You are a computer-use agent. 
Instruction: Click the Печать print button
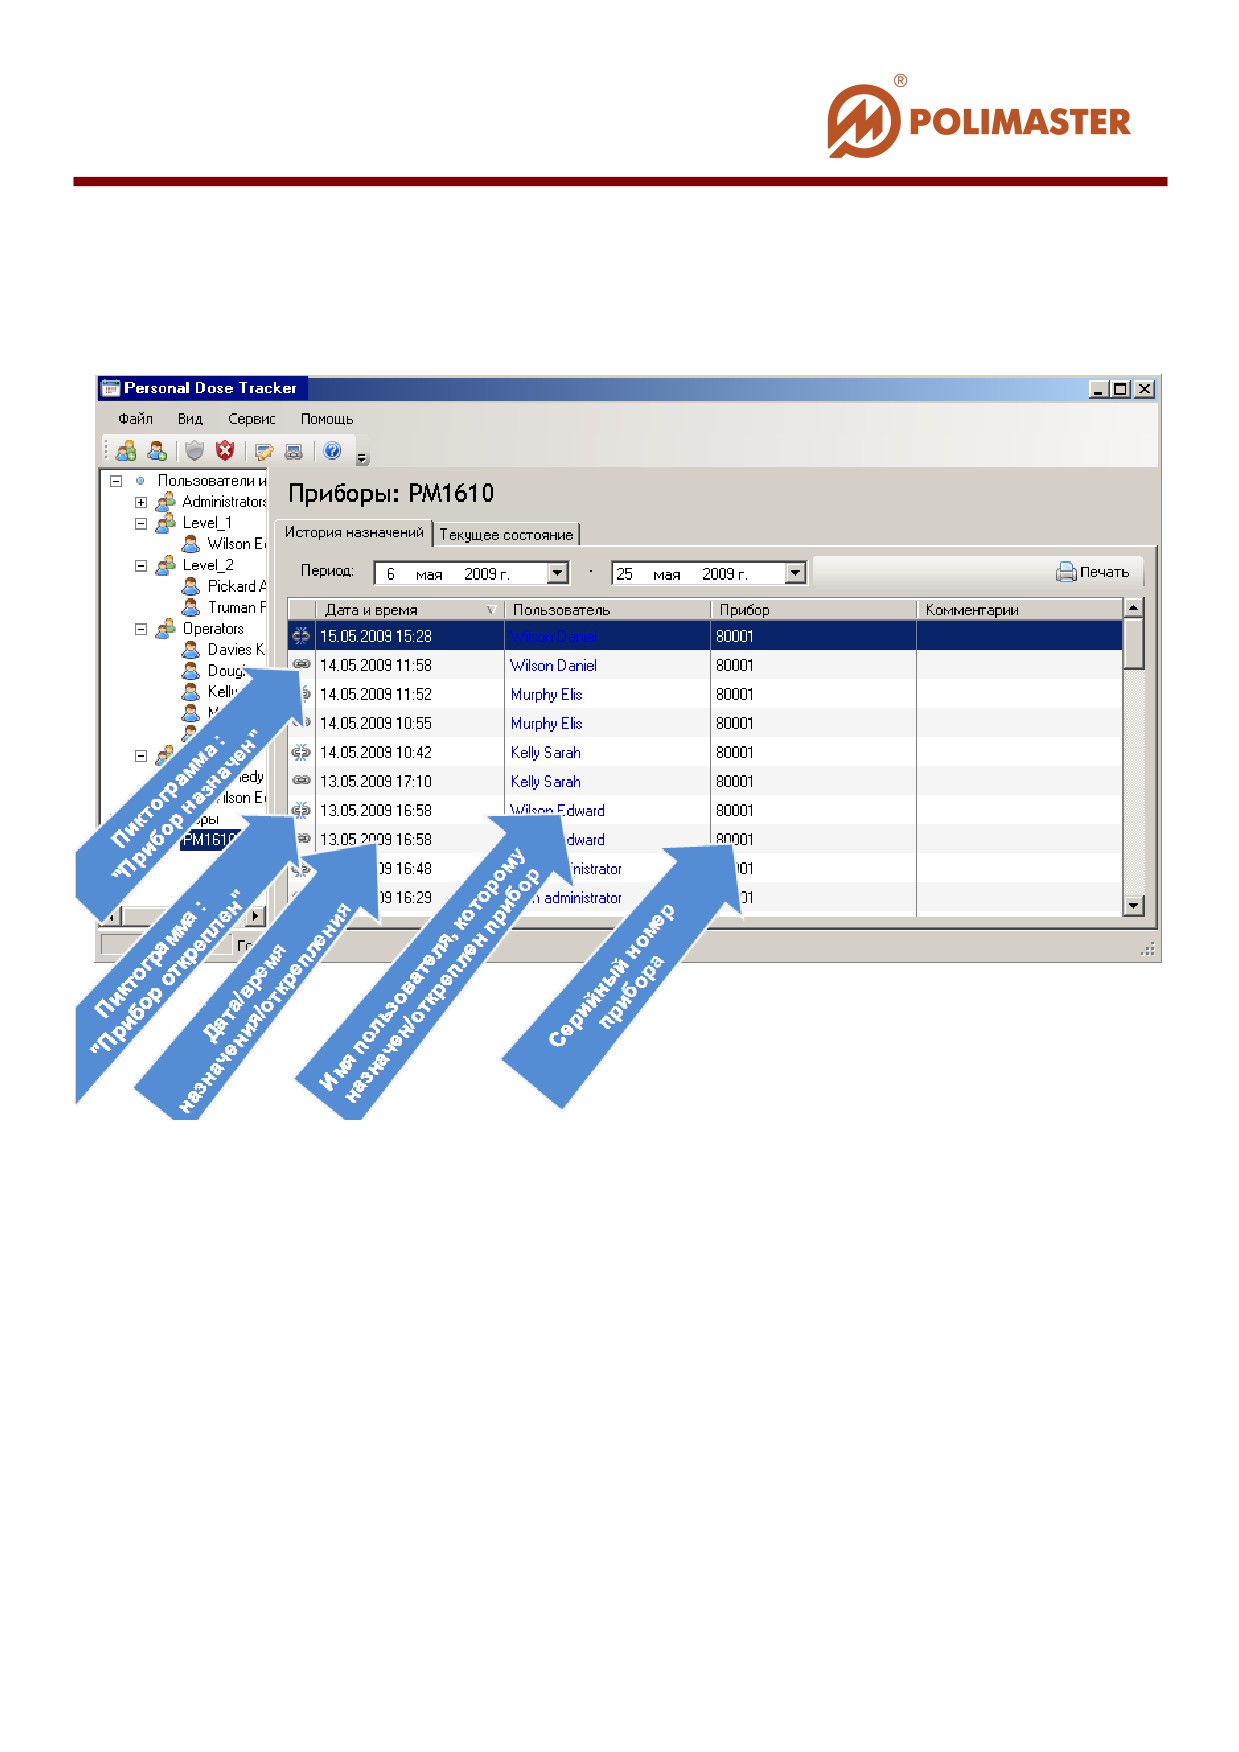pos(1092,572)
